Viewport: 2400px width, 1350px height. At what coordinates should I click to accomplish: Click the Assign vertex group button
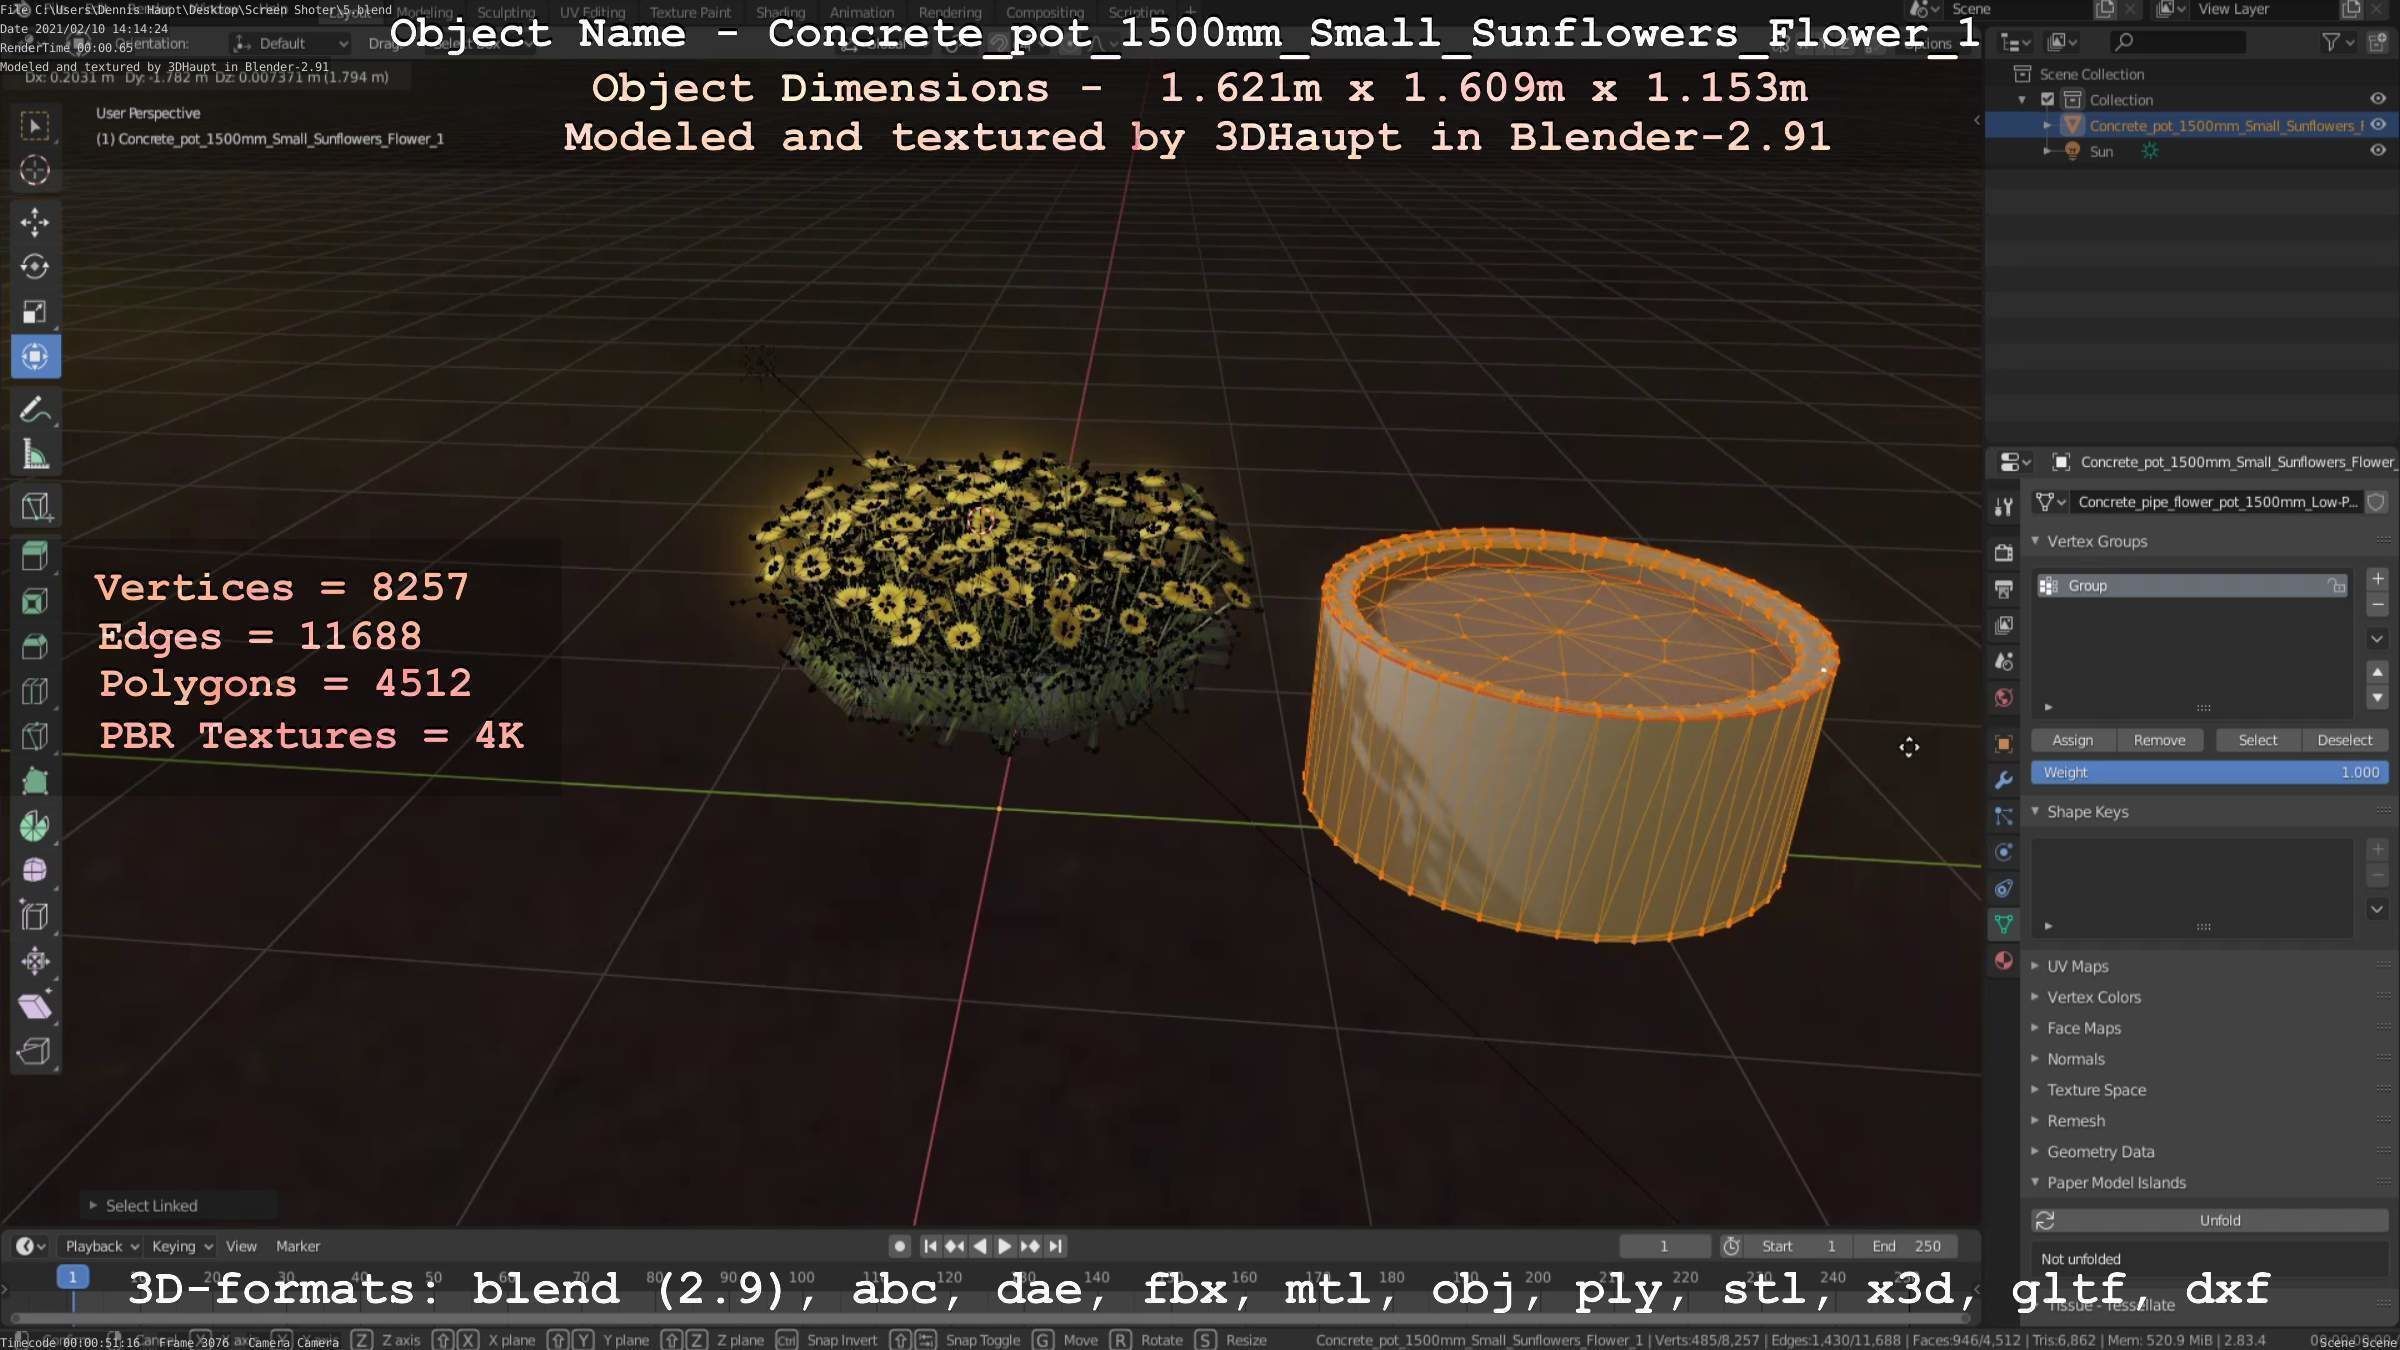pos(2072,740)
